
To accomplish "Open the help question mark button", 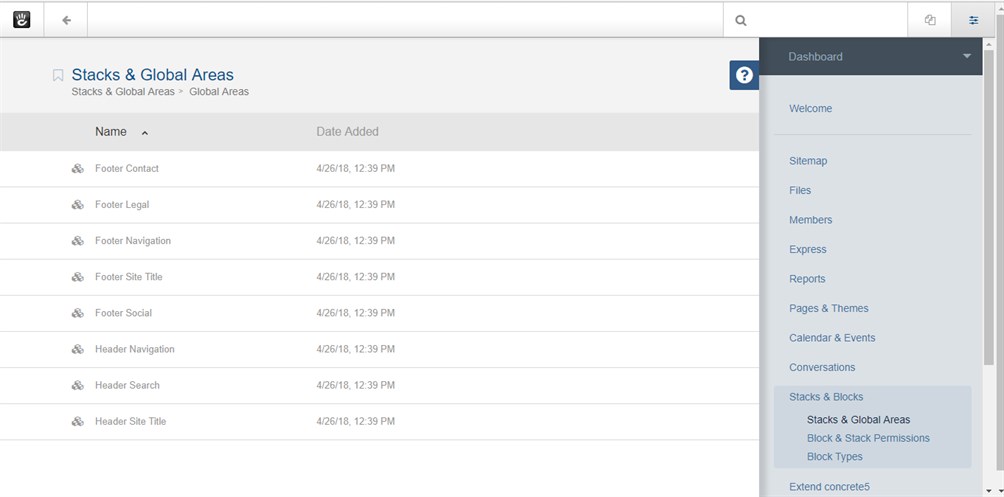I will [x=744, y=75].
